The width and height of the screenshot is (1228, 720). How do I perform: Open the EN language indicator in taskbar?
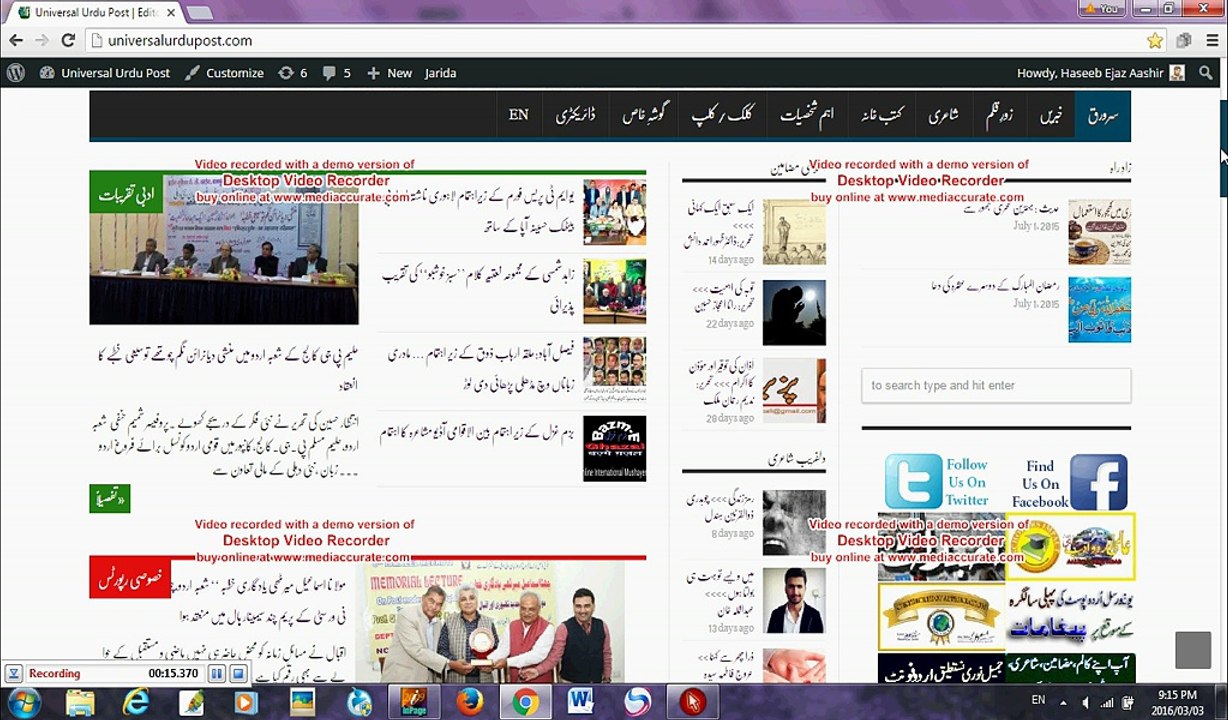pyautogui.click(x=1038, y=700)
